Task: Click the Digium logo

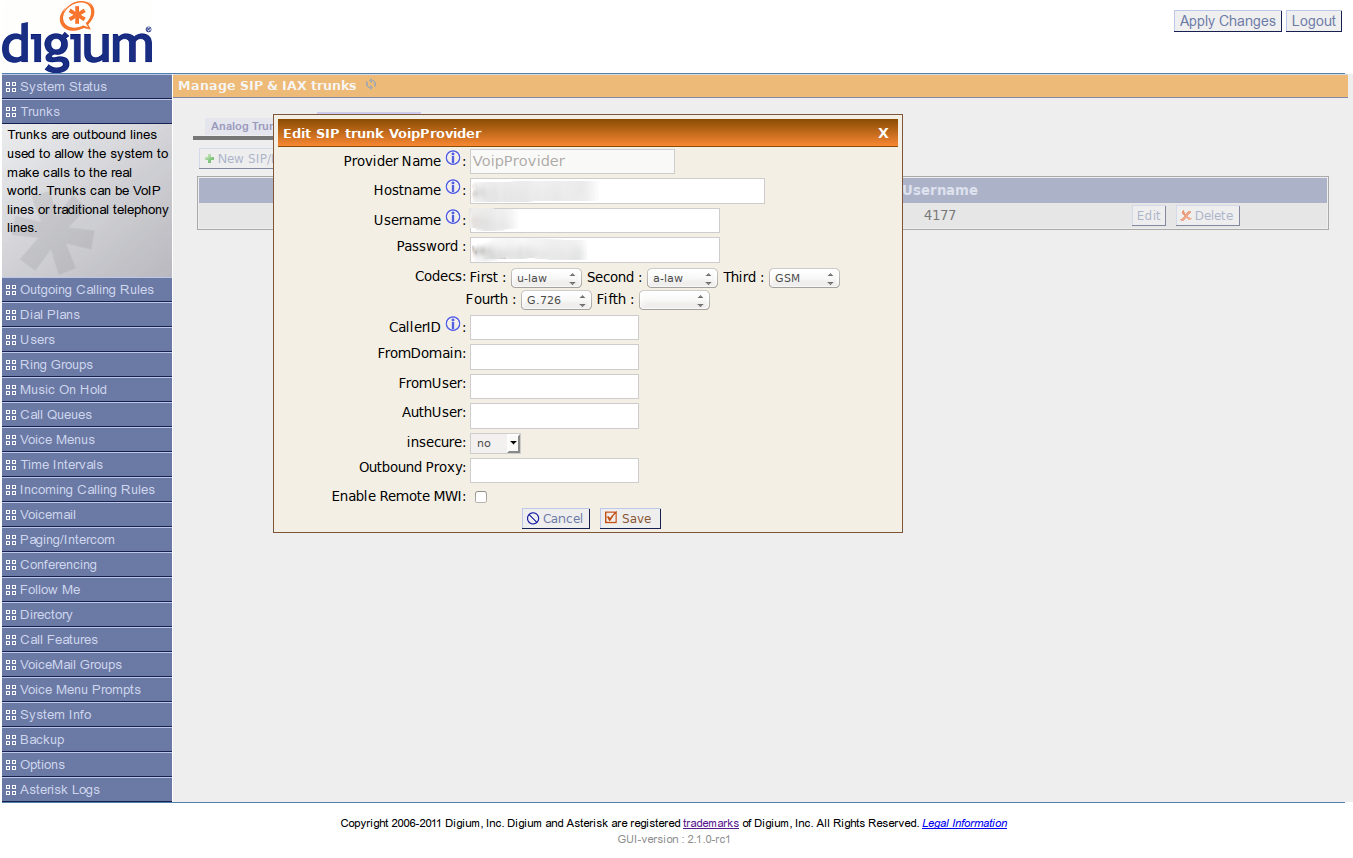Action: tap(77, 38)
